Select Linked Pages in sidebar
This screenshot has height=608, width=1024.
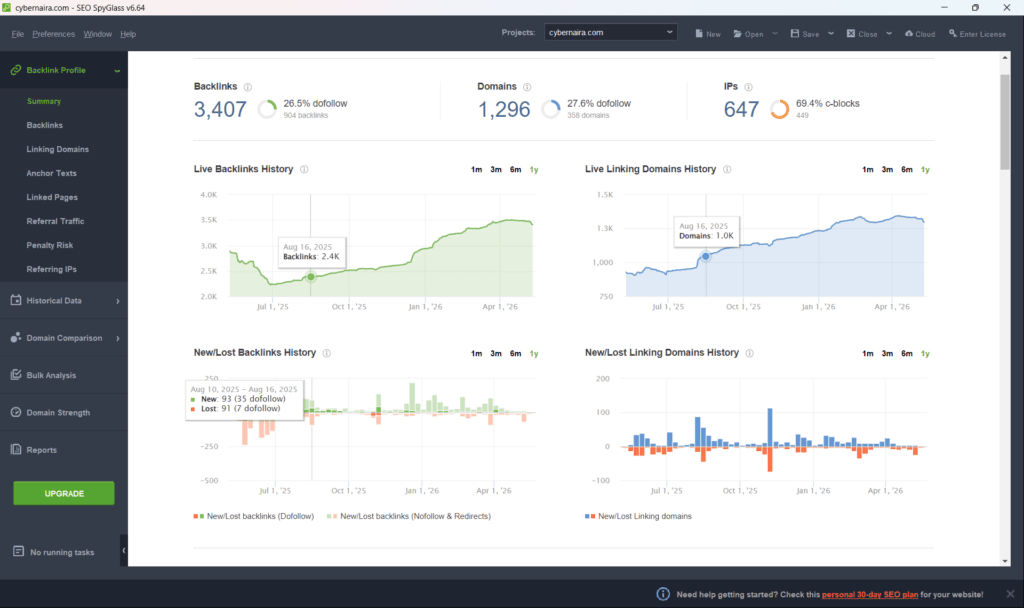[x=52, y=197]
